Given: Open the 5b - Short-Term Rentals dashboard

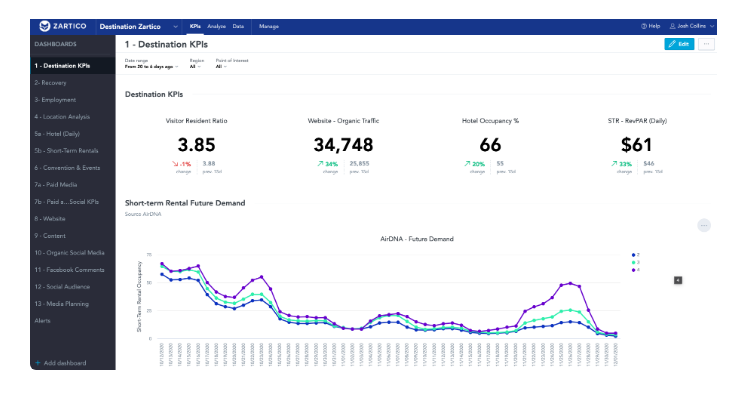Looking at the screenshot, I should pos(73,151).
